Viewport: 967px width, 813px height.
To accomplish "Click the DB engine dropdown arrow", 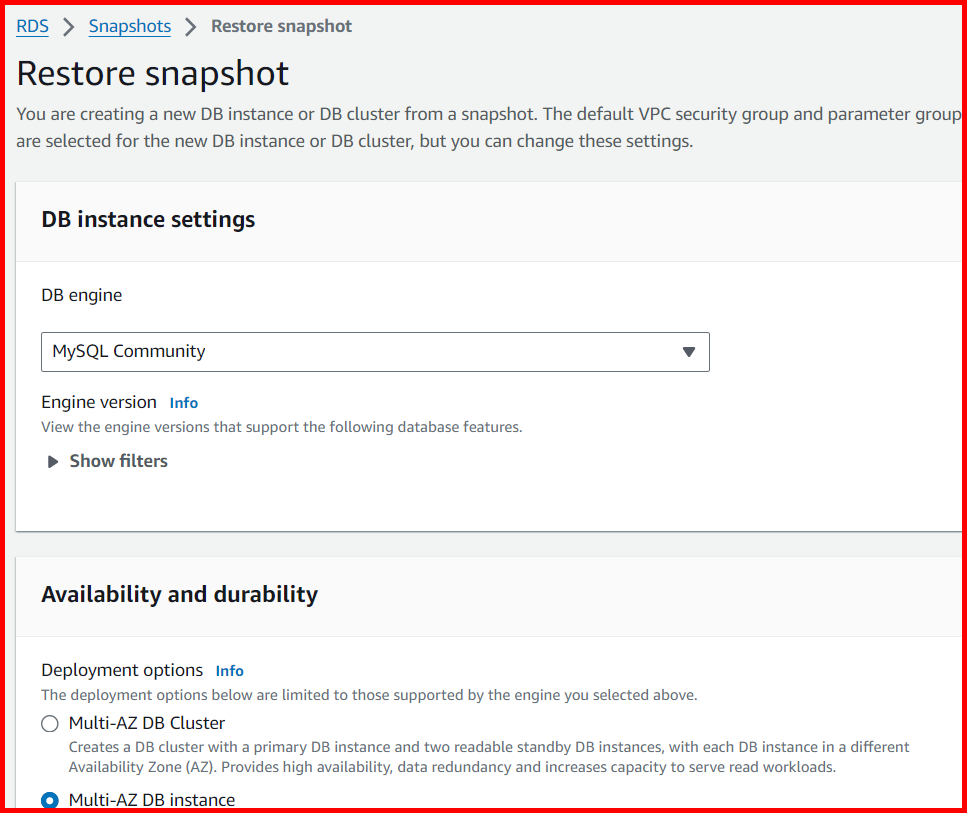I will [x=688, y=352].
